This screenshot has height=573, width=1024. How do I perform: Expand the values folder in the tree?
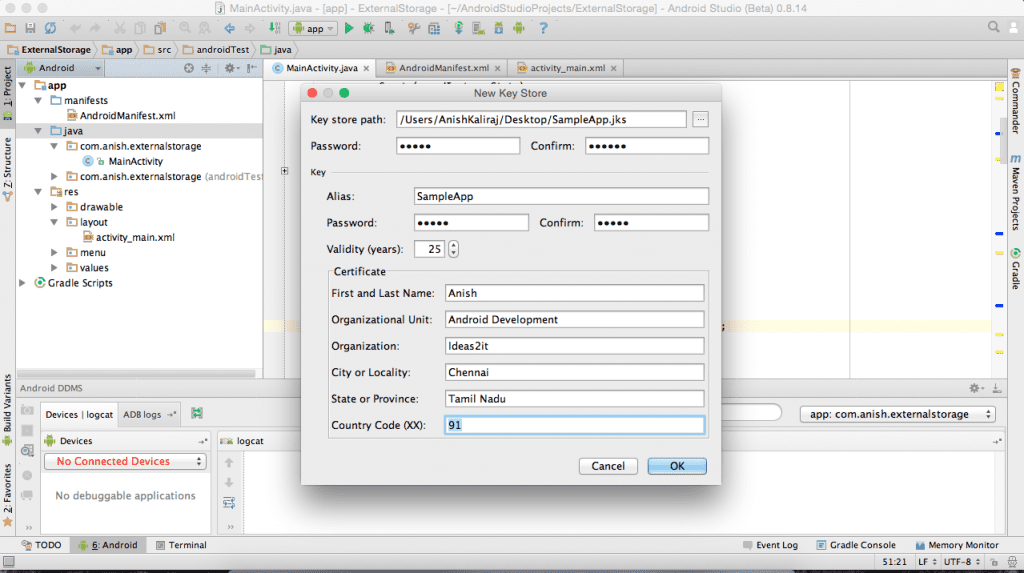pyautogui.click(x=54, y=268)
